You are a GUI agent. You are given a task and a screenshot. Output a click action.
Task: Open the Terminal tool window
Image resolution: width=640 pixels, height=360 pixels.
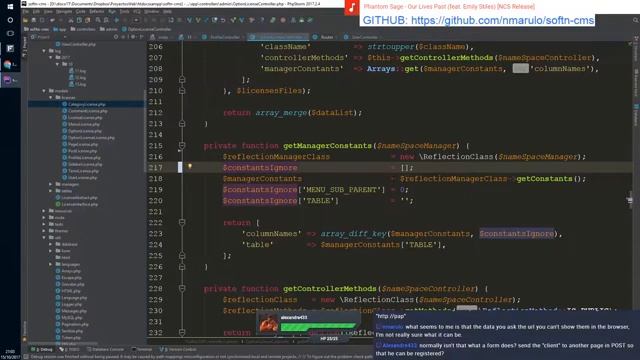142,349
